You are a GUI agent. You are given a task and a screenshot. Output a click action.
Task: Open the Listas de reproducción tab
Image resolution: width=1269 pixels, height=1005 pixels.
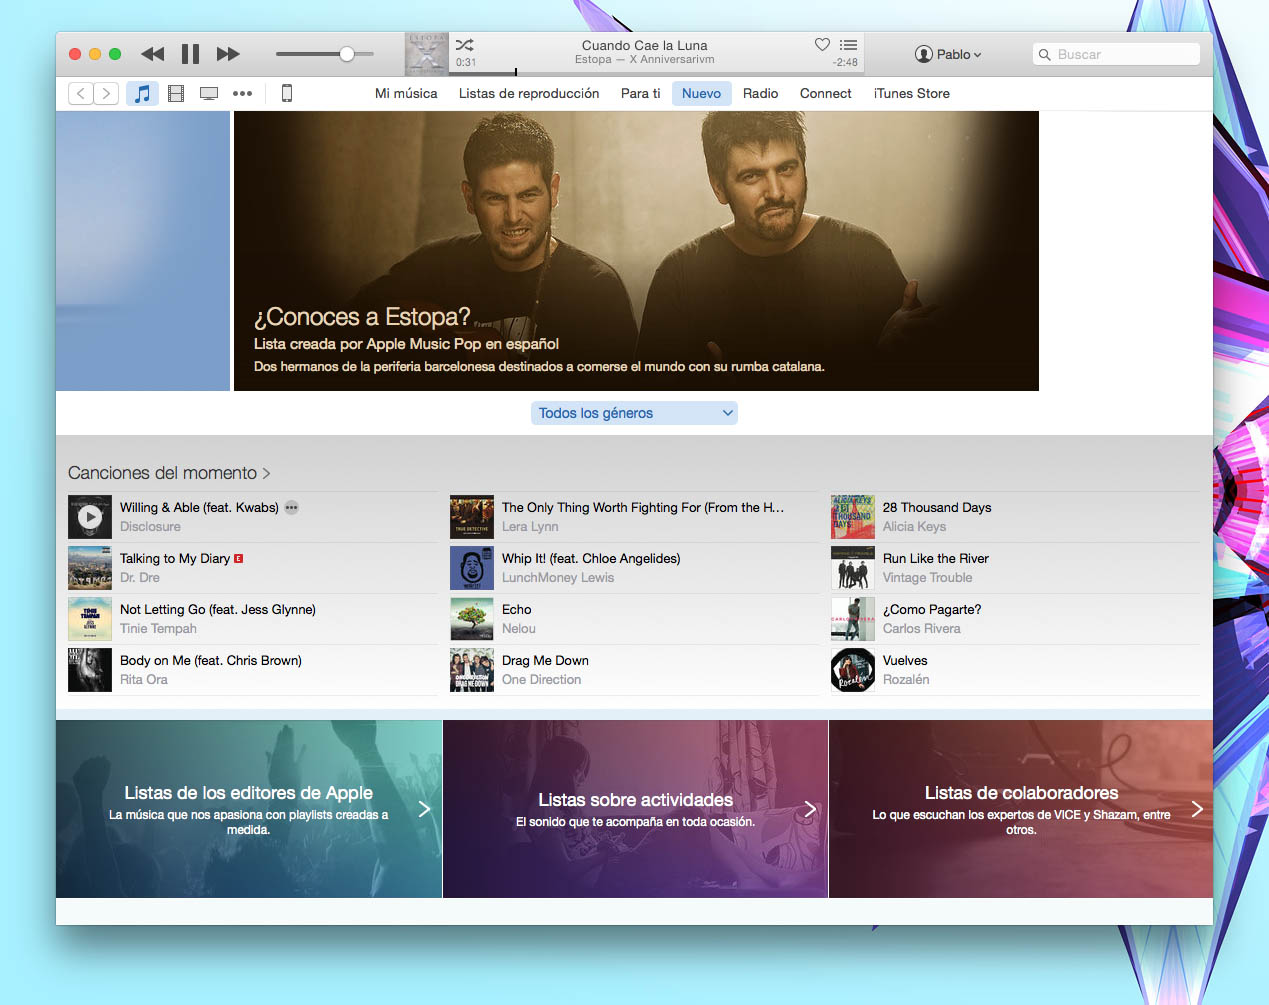pyautogui.click(x=529, y=93)
